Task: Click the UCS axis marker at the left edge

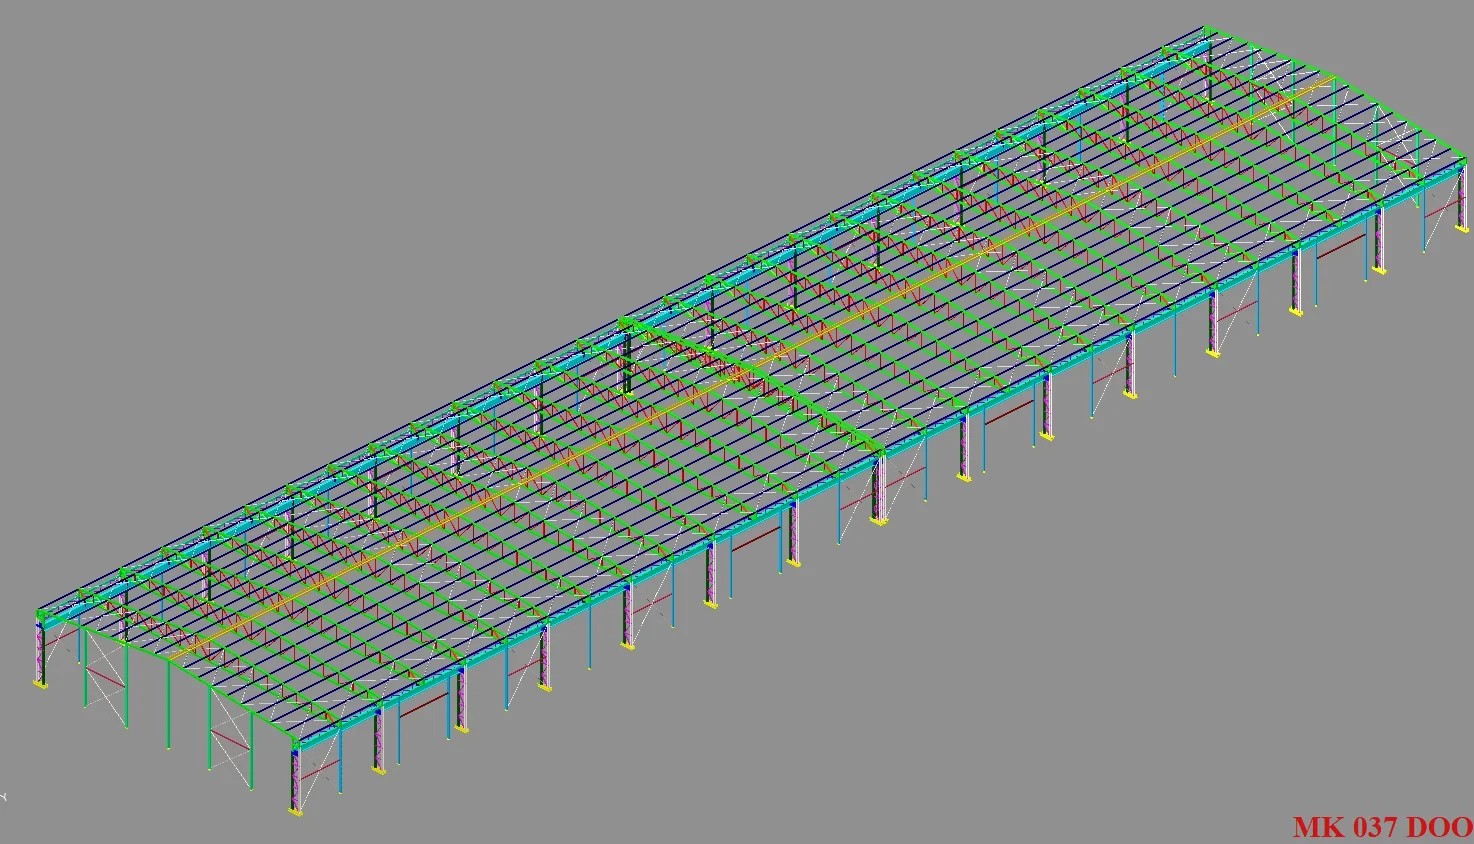Action: (3, 796)
